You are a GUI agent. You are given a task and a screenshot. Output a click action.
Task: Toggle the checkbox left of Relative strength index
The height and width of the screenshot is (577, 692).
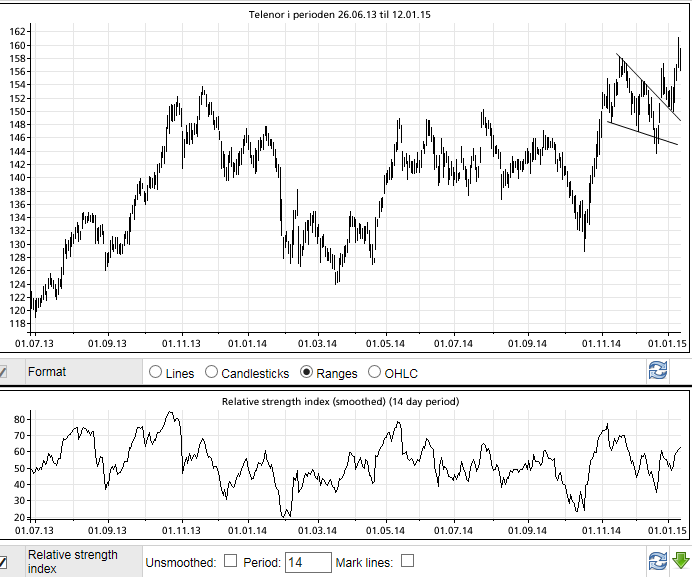4,562
